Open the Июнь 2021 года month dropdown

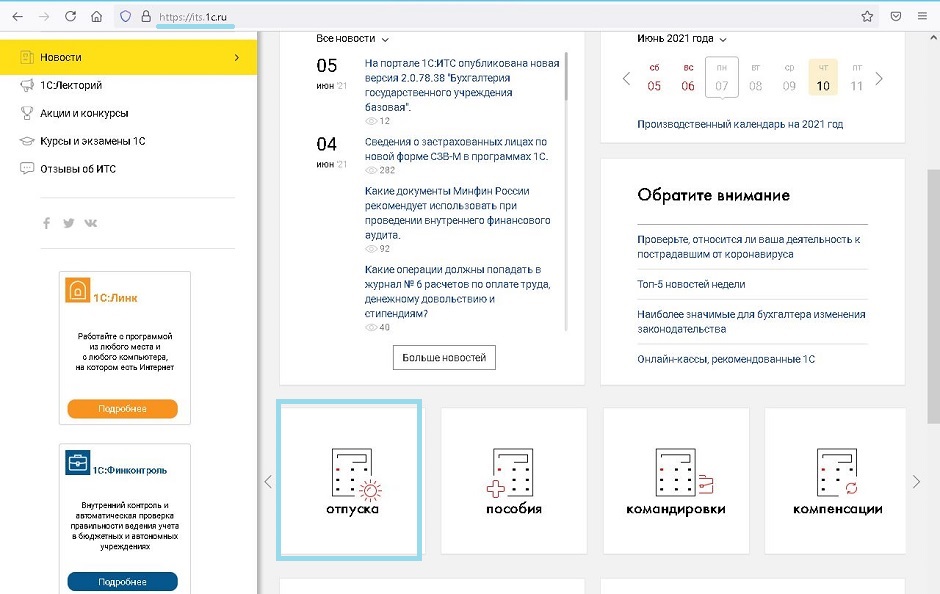pyautogui.click(x=682, y=39)
